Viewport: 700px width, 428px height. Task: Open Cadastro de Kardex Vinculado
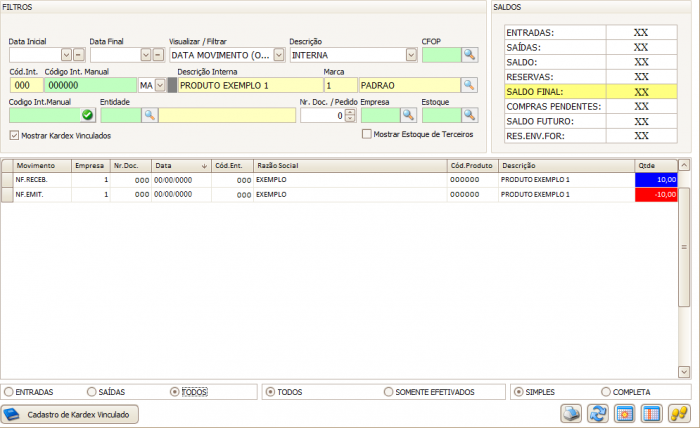(70, 413)
